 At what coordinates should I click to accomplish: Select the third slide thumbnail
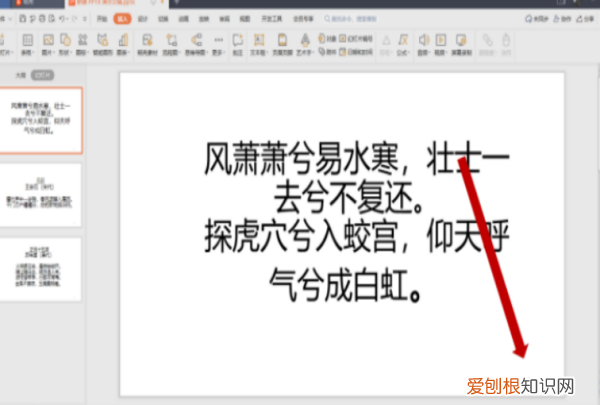pos(40,269)
